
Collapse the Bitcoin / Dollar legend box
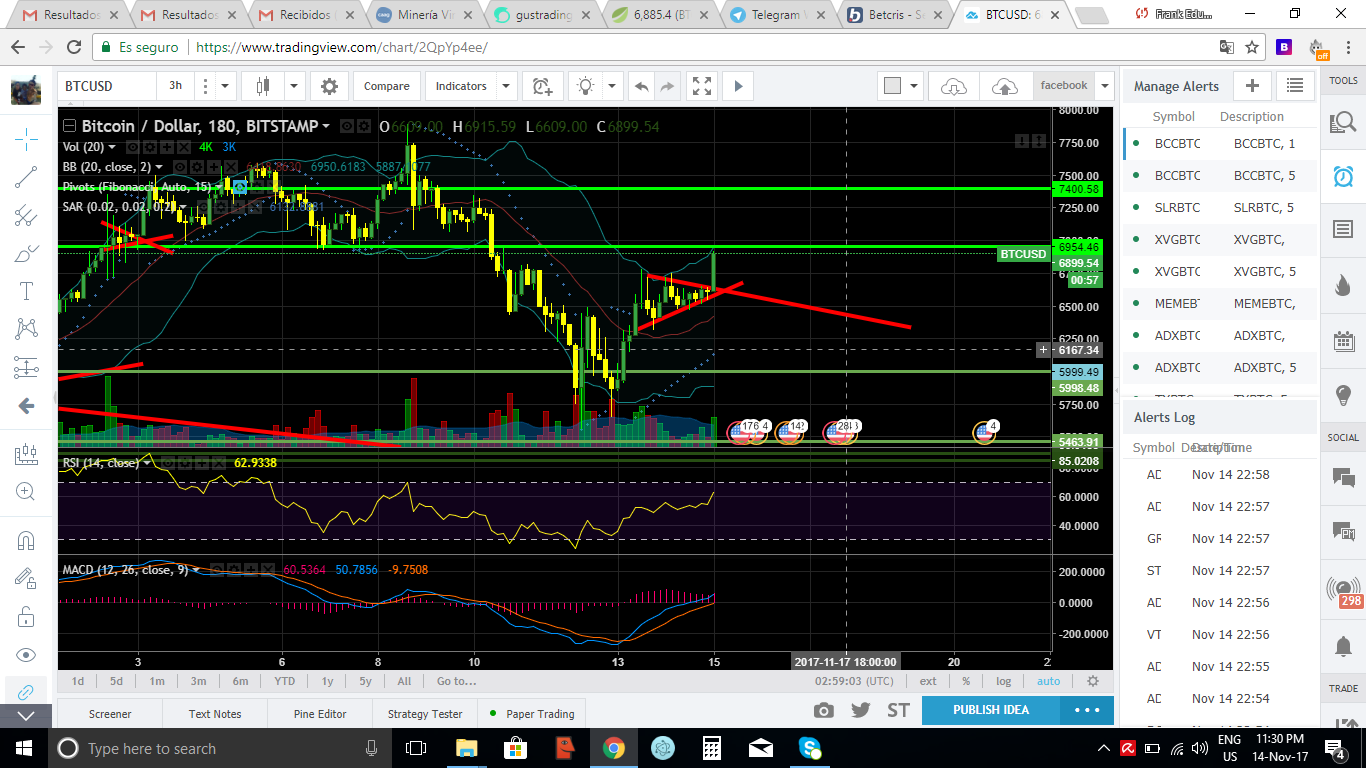click(69, 127)
